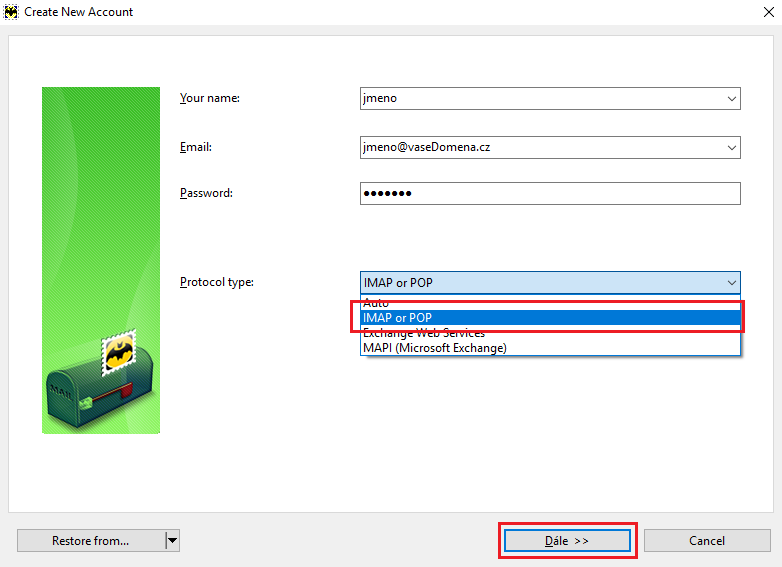The image size is (782, 567).
Task: Click the bat stamp above the mailbox
Action: [x=119, y=354]
